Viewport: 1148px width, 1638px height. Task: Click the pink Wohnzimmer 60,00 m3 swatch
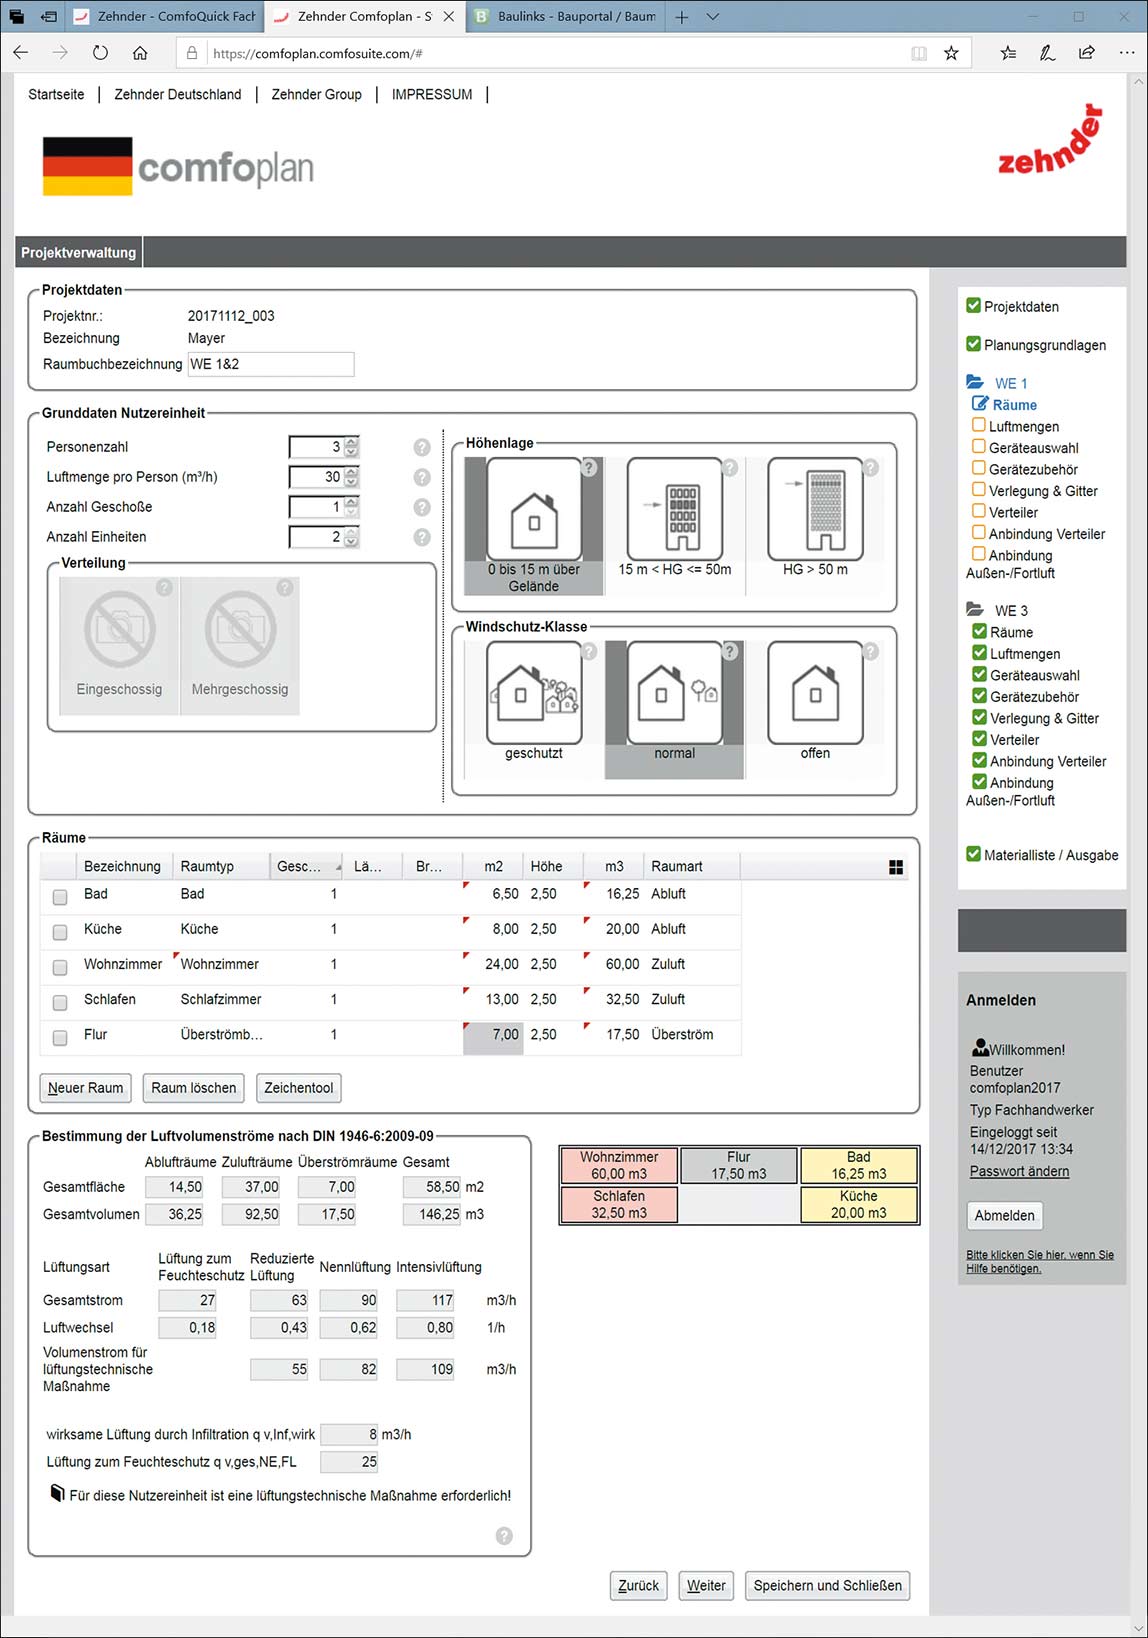[619, 1165]
